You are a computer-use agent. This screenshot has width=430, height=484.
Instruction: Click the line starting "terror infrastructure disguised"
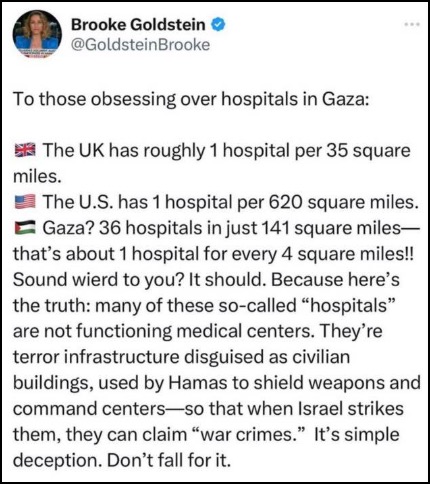pos(182,357)
